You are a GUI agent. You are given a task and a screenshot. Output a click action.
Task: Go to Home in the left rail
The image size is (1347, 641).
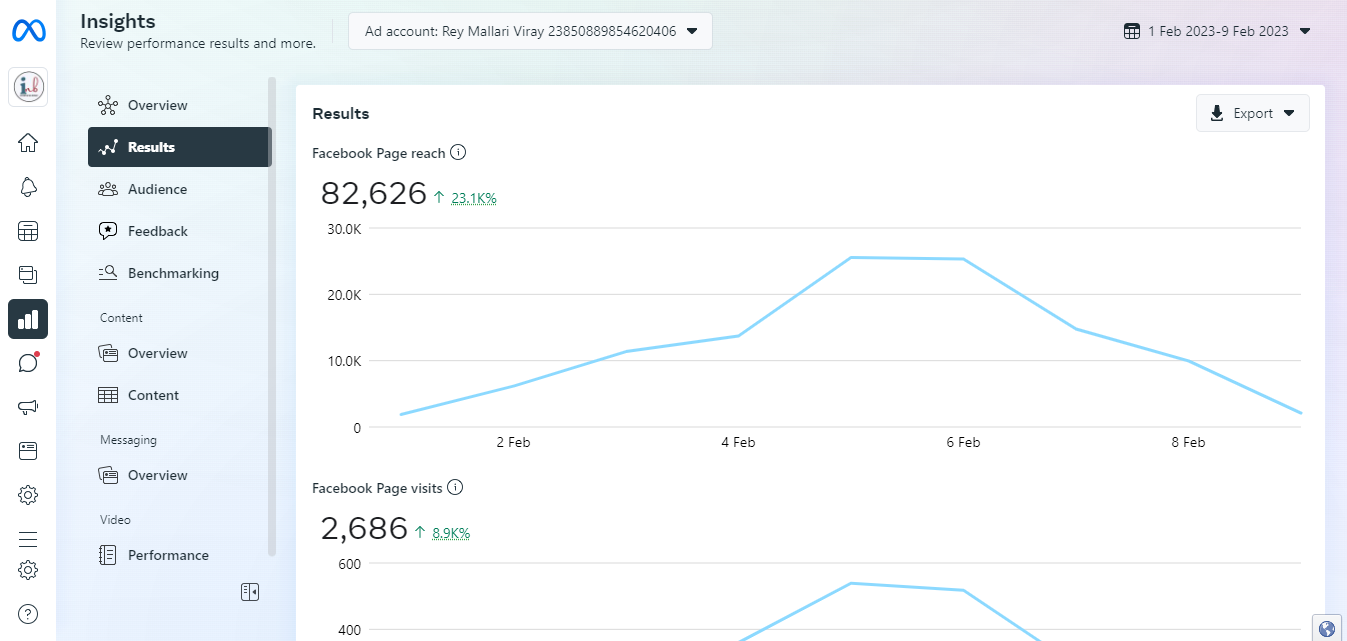click(28, 143)
